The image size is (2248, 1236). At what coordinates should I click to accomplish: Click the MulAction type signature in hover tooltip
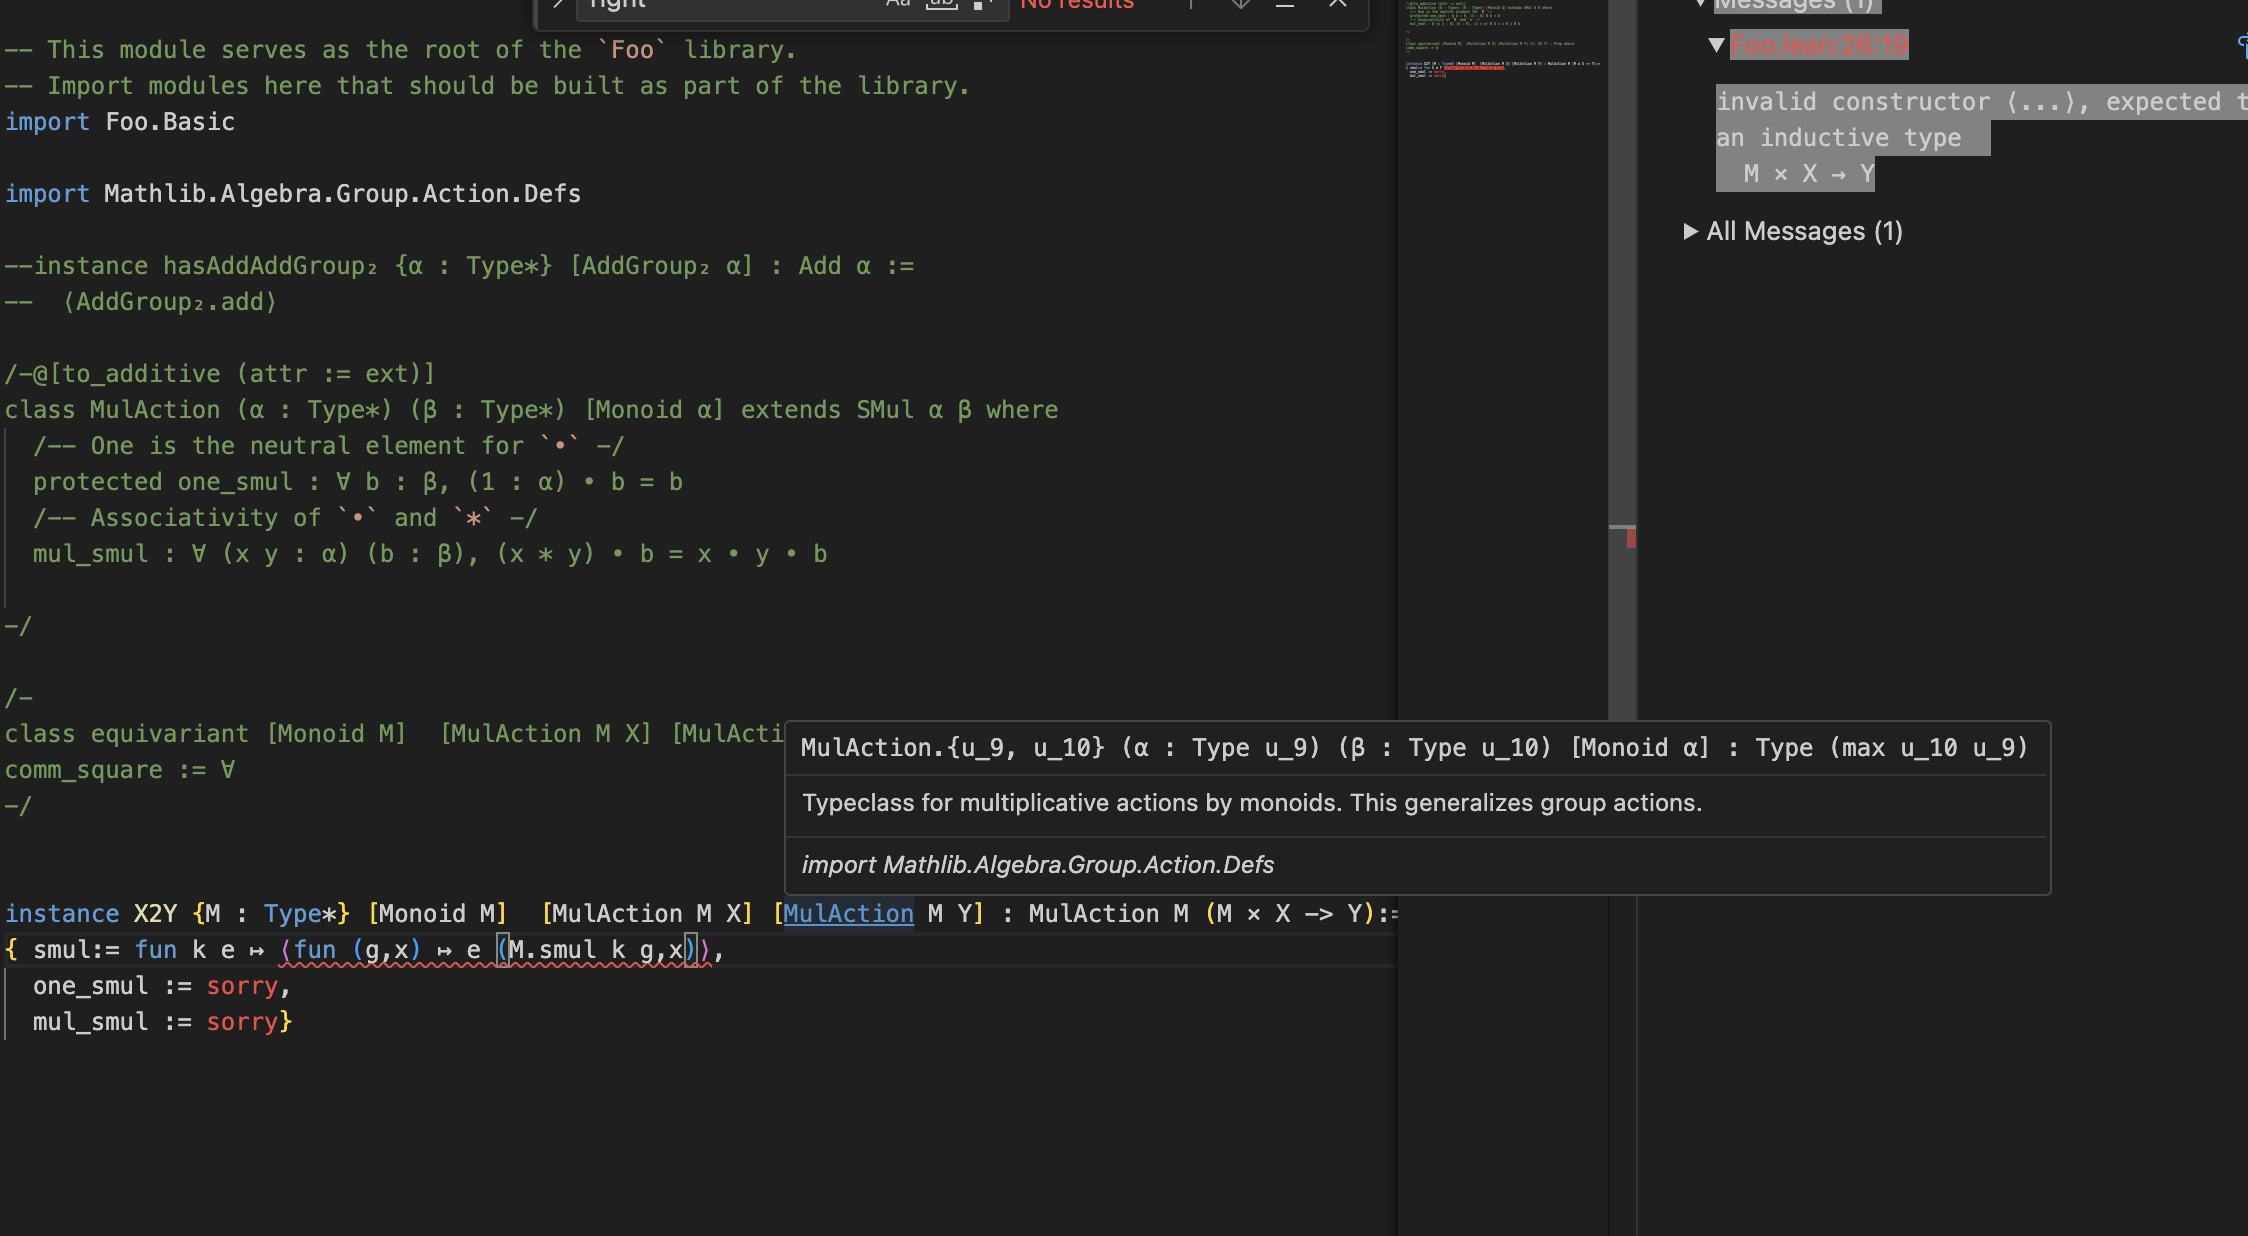click(x=1414, y=748)
